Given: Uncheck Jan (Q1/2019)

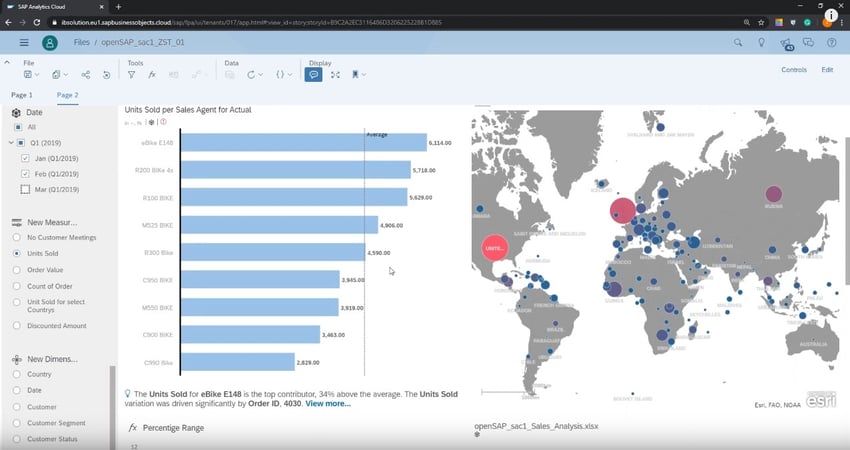Looking at the screenshot, I should pyautogui.click(x=25, y=158).
